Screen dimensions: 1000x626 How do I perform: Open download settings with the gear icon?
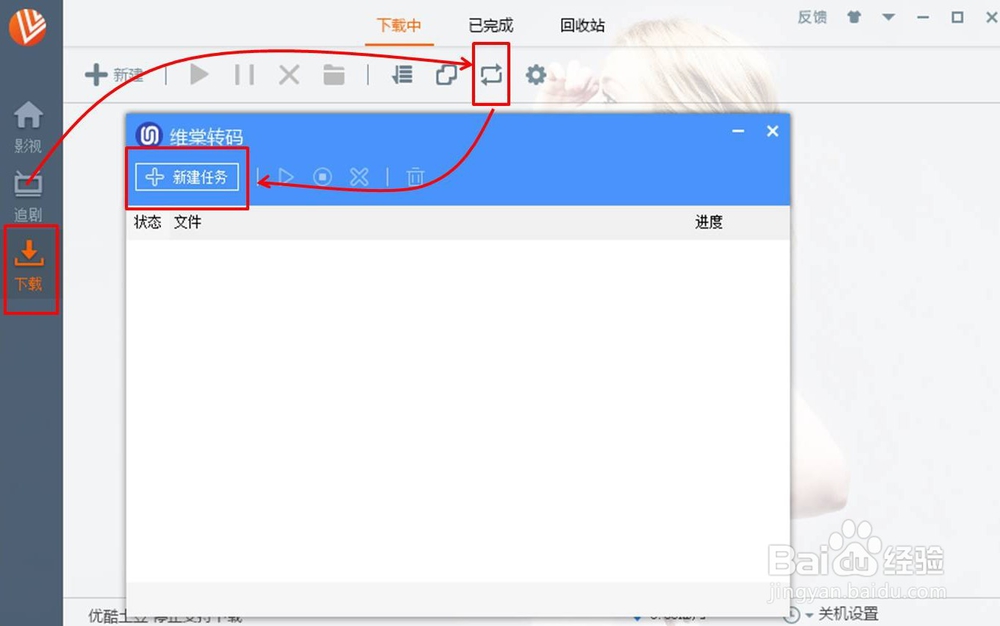tap(536, 74)
